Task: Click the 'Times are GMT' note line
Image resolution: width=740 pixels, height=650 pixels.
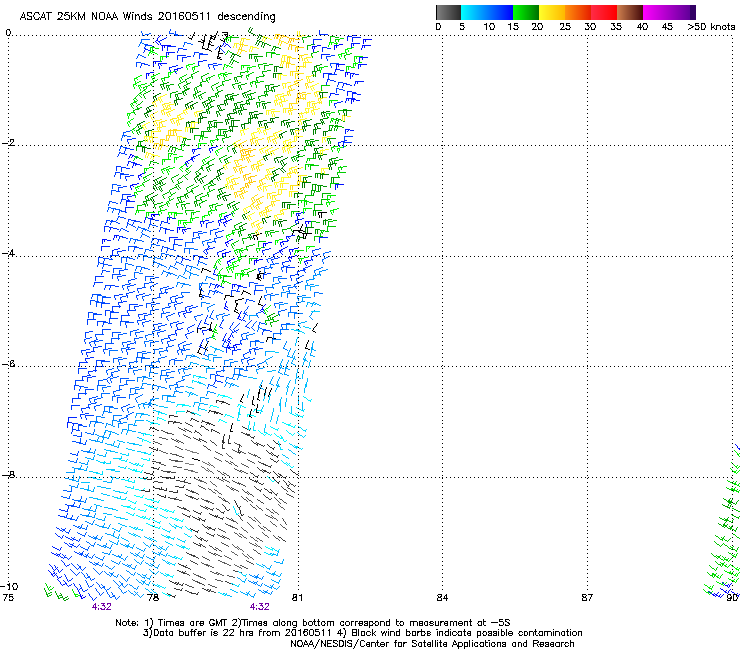Action: tap(313, 623)
